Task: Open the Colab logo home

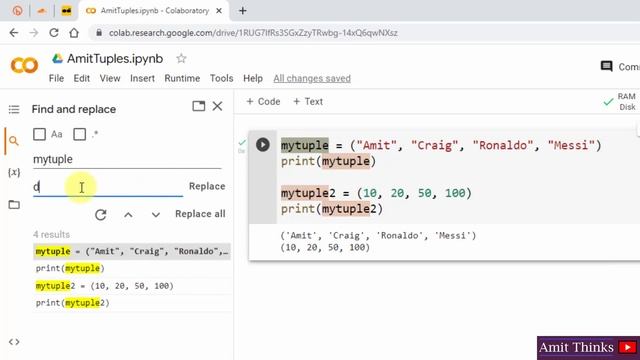Action: pyautogui.click(x=24, y=65)
